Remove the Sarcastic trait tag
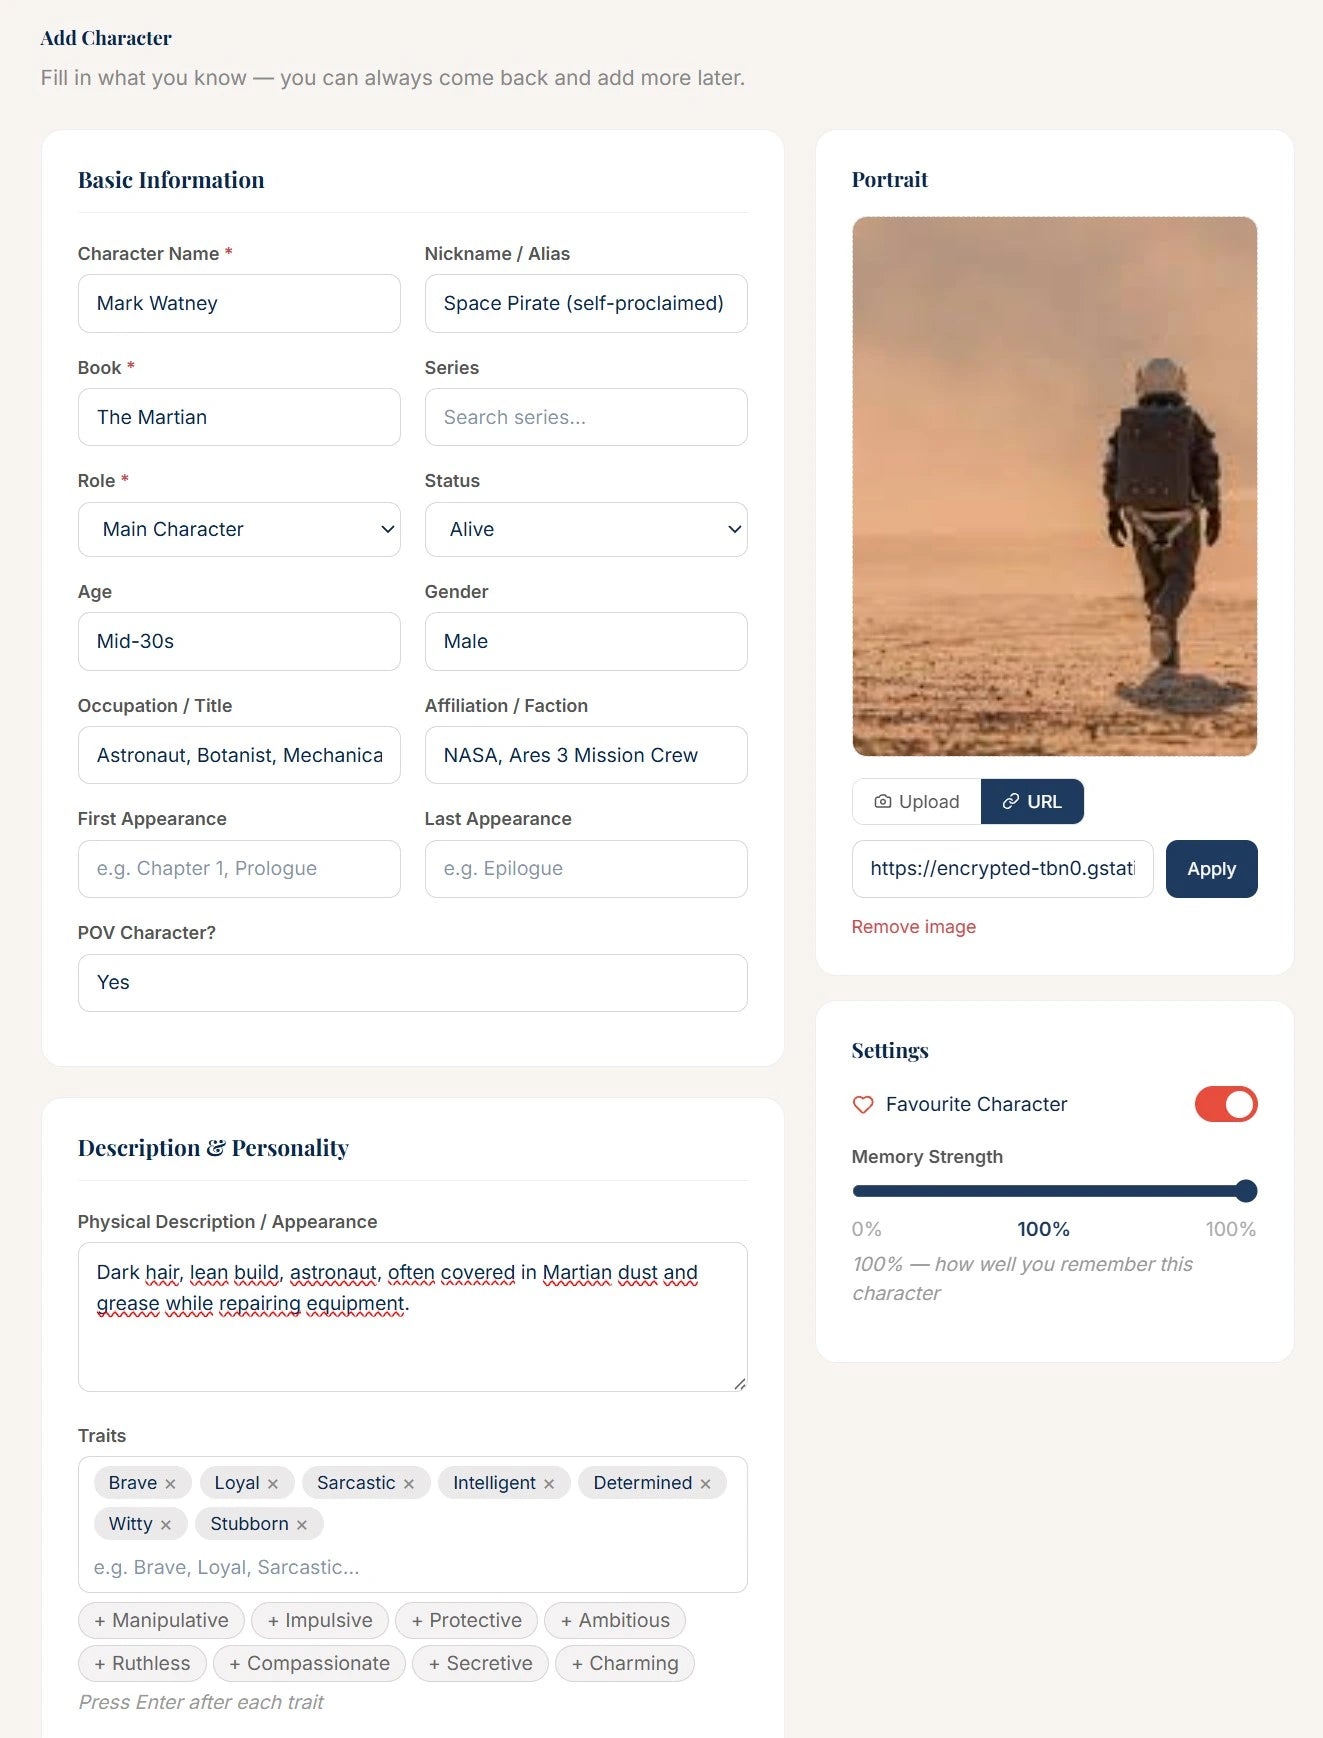 point(408,1484)
